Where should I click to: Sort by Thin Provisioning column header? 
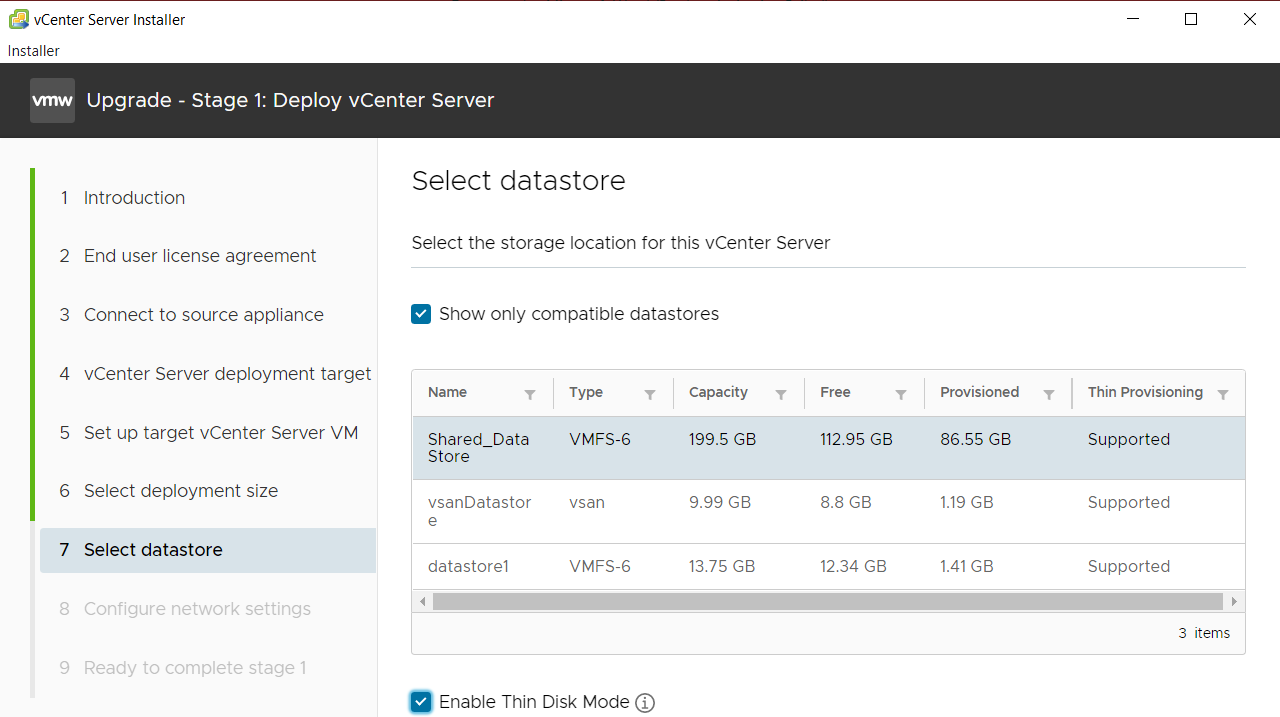click(x=1145, y=392)
